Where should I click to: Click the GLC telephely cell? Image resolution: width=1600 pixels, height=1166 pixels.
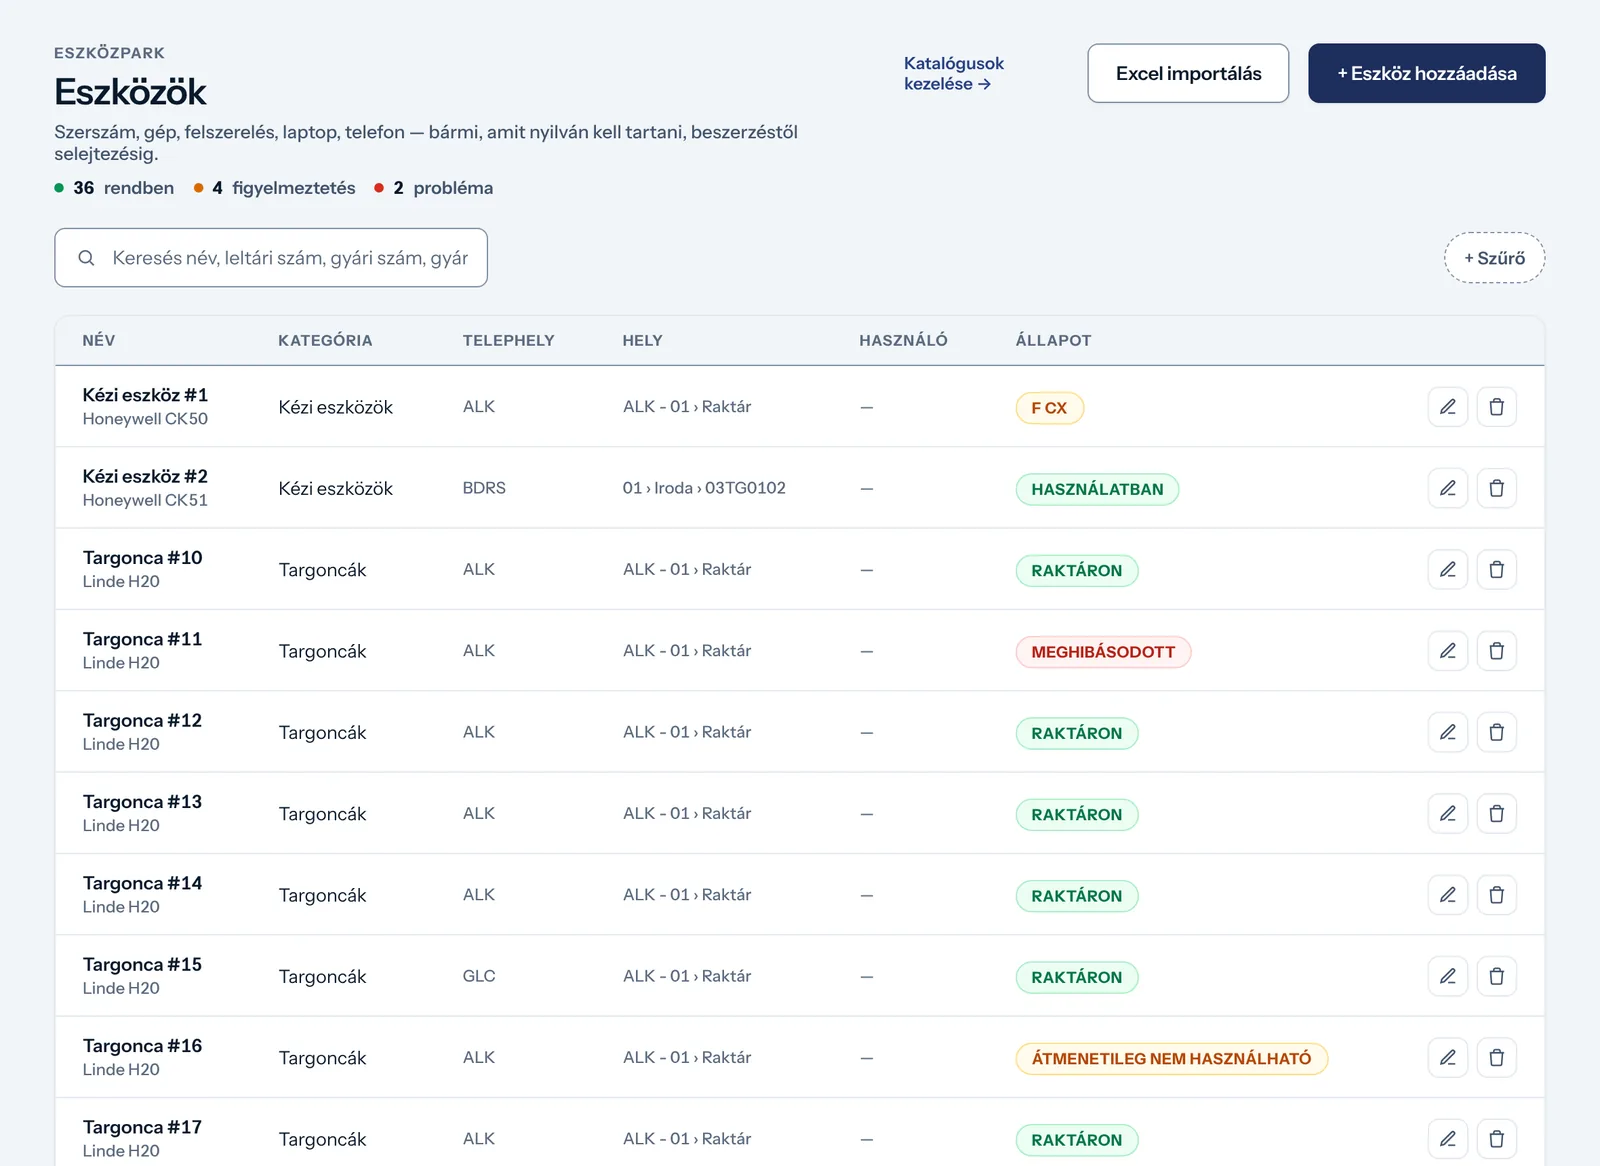click(479, 976)
